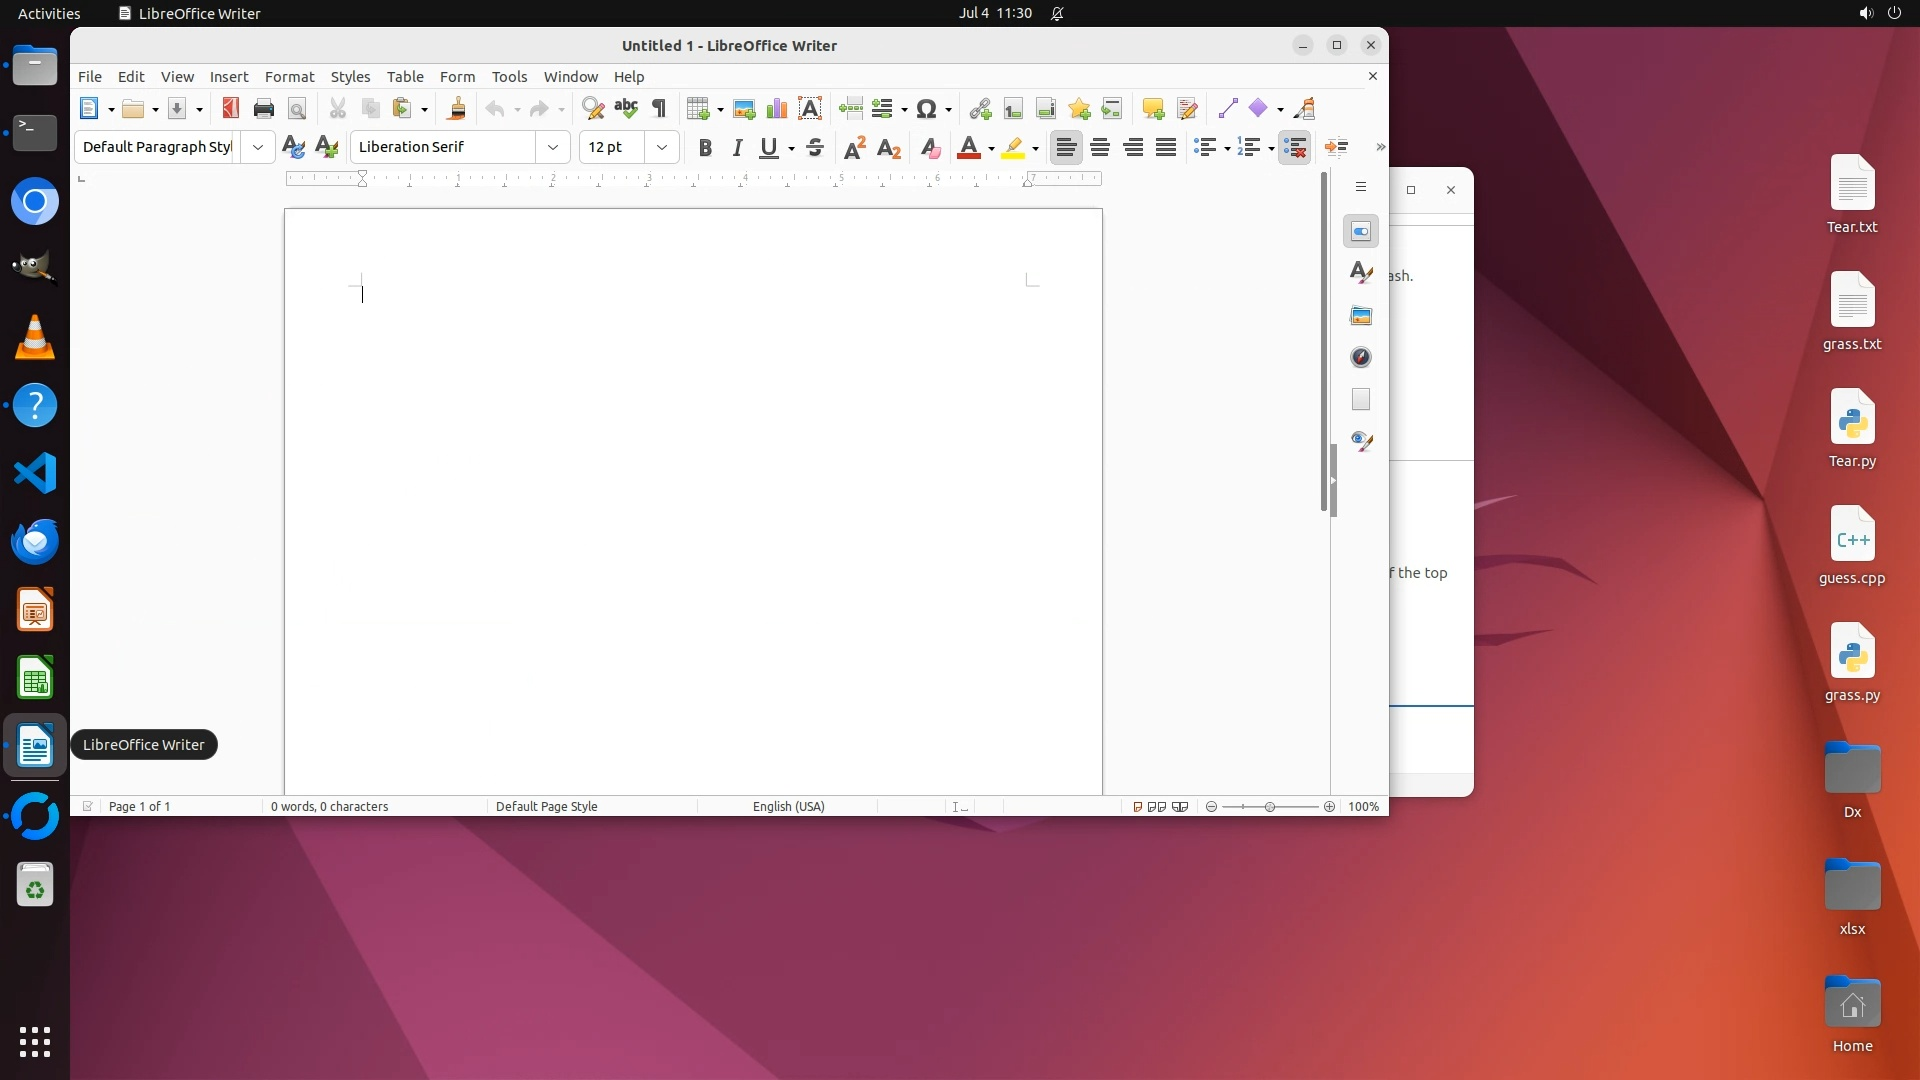Open the paragraph style dropdown arrow

(258, 148)
